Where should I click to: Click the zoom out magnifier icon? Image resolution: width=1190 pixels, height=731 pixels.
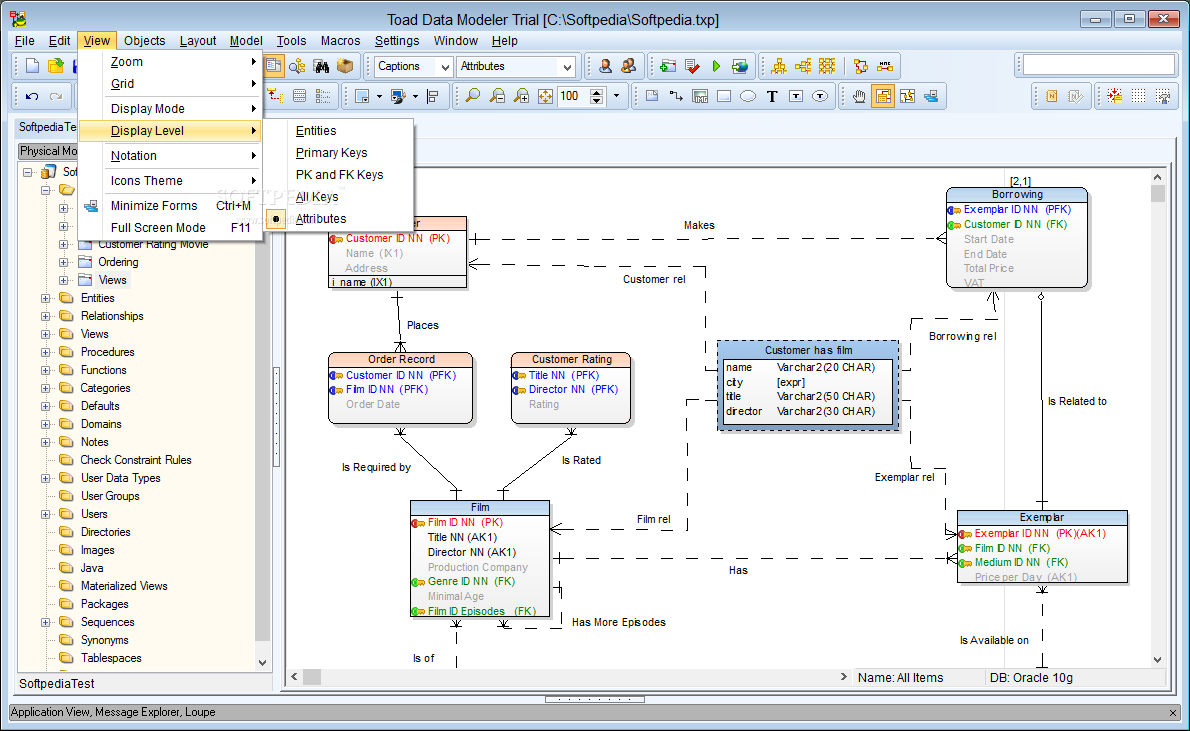pyautogui.click(x=497, y=96)
